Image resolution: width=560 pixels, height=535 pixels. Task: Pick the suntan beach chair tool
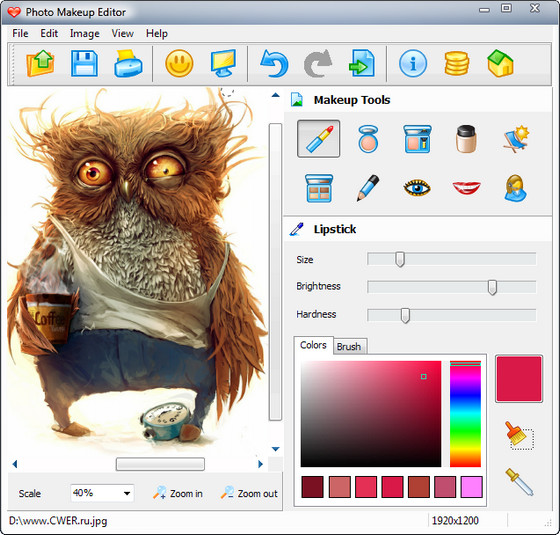[x=515, y=139]
